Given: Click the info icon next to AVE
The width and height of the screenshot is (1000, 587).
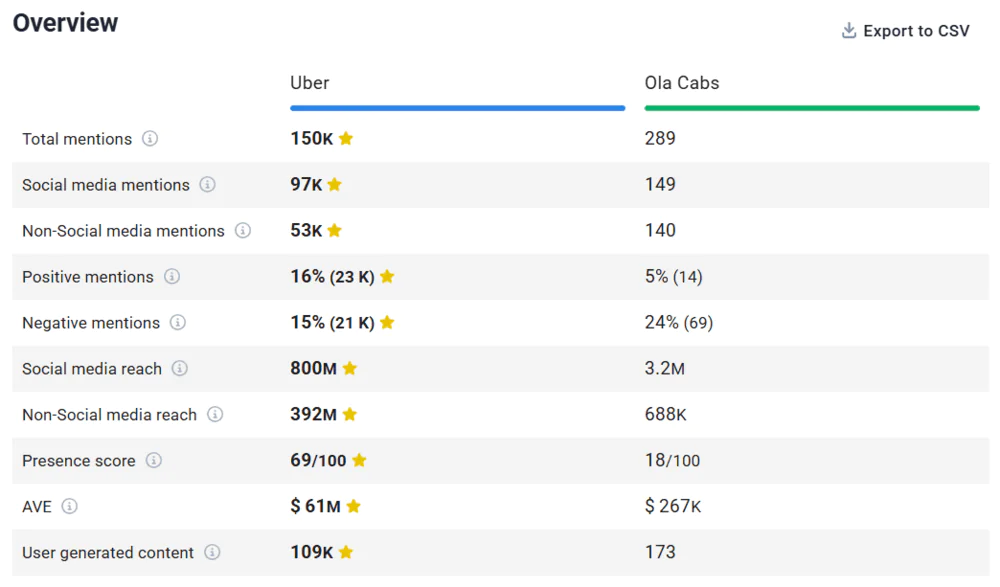Looking at the screenshot, I should coord(69,507).
